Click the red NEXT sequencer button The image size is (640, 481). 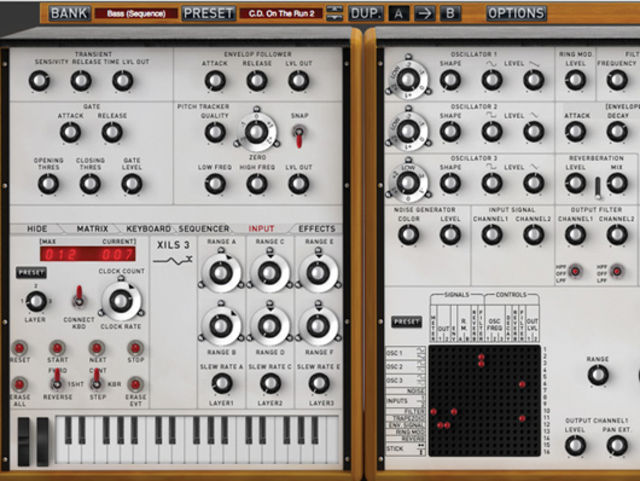point(97,348)
